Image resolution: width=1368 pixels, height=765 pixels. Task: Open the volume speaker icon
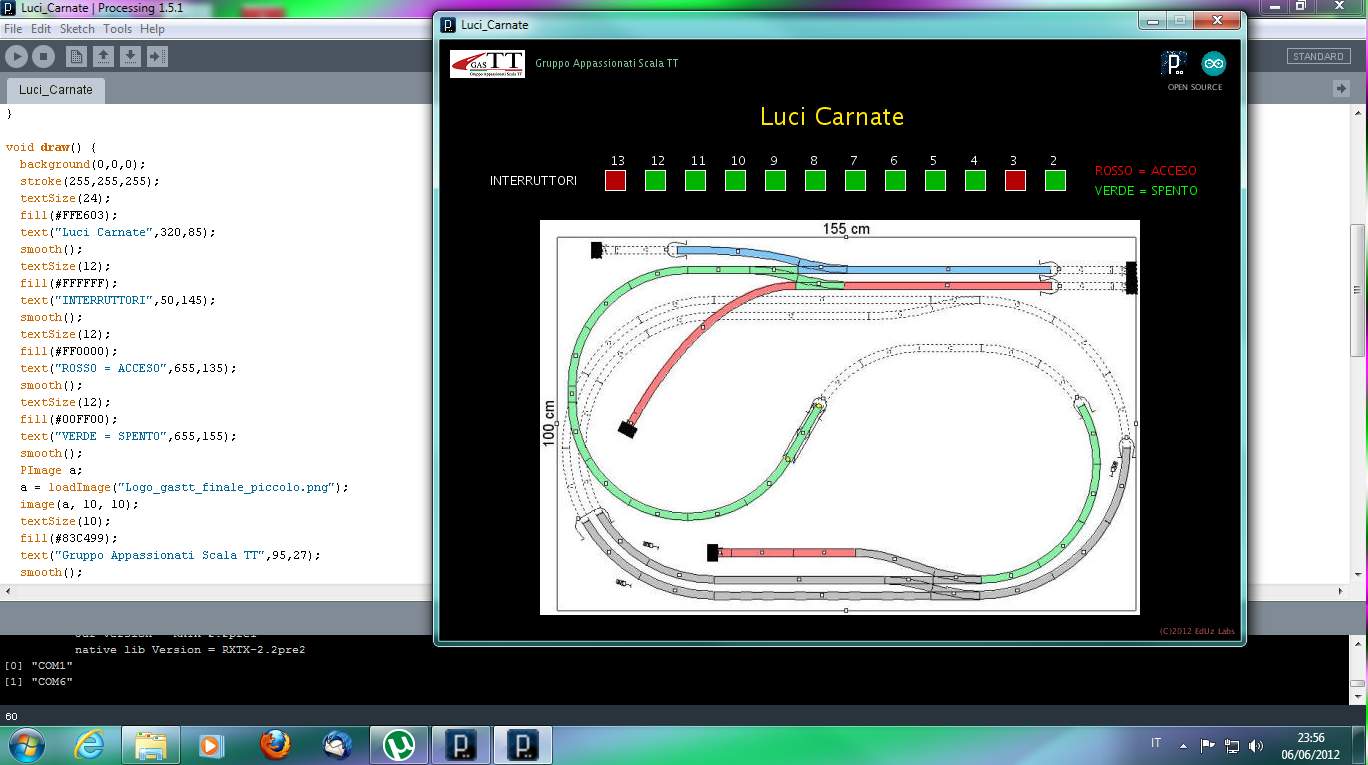1256,746
